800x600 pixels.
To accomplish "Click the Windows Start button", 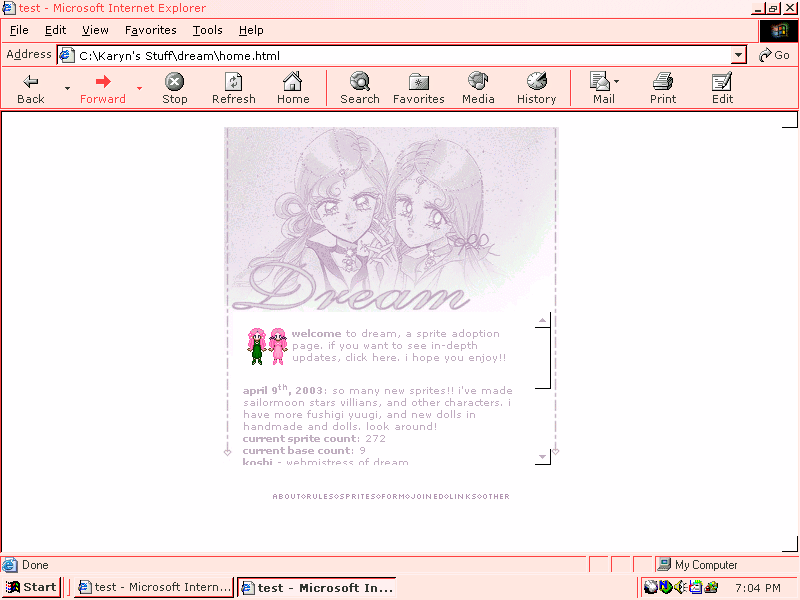I will click(31, 587).
